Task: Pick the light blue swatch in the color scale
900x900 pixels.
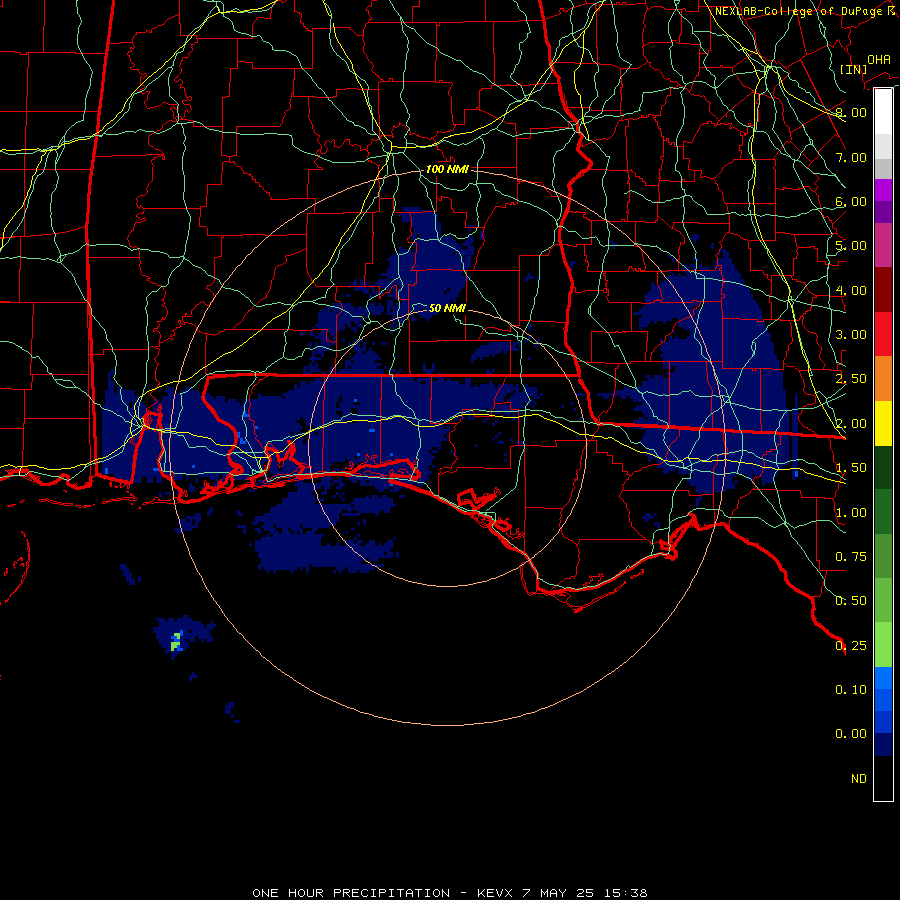Action: tap(883, 678)
